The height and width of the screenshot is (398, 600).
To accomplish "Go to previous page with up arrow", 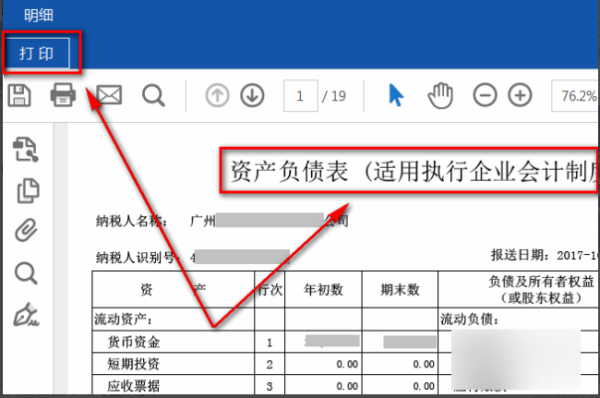I will pyautogui.click(x=217, y=95).
